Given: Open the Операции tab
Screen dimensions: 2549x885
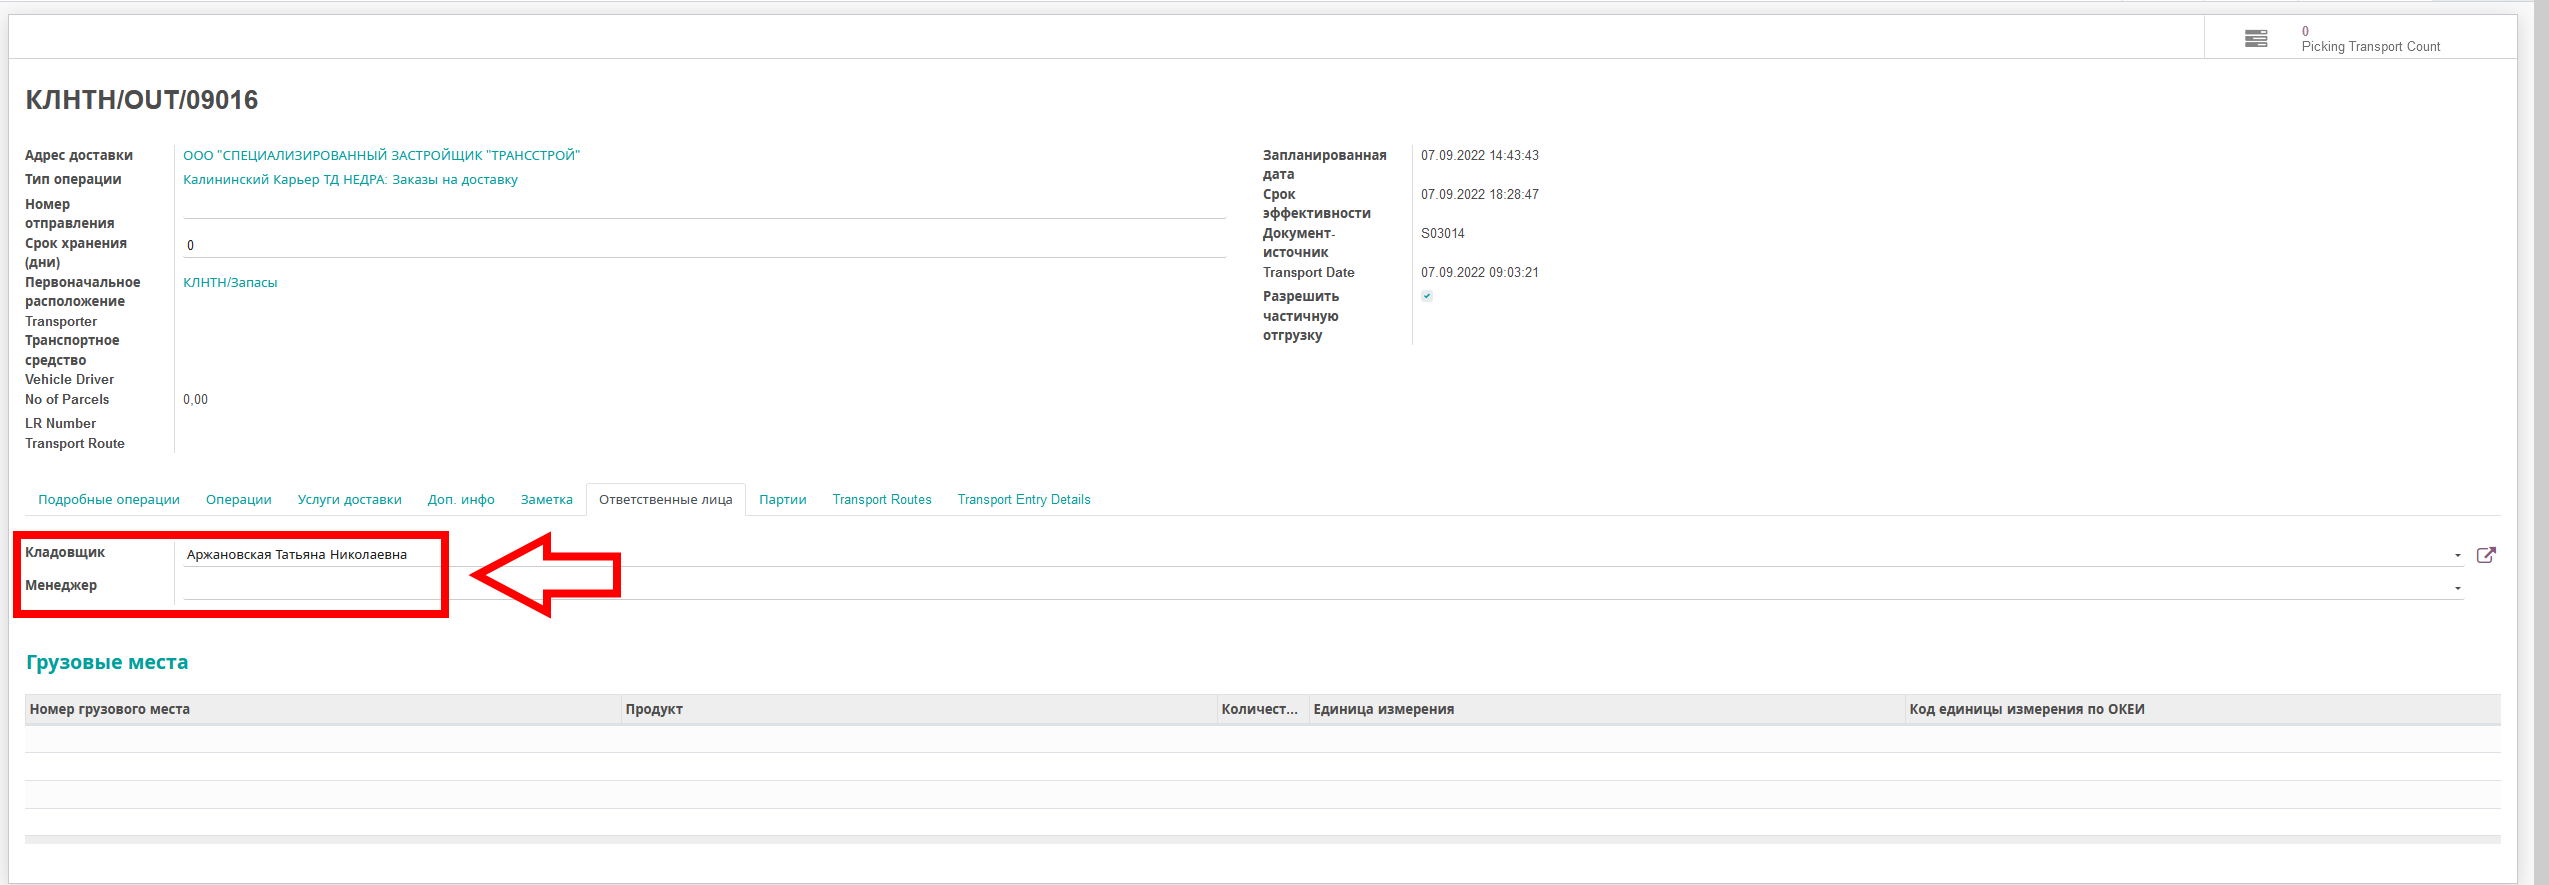Looking at the screenshot, I should 238,500.
